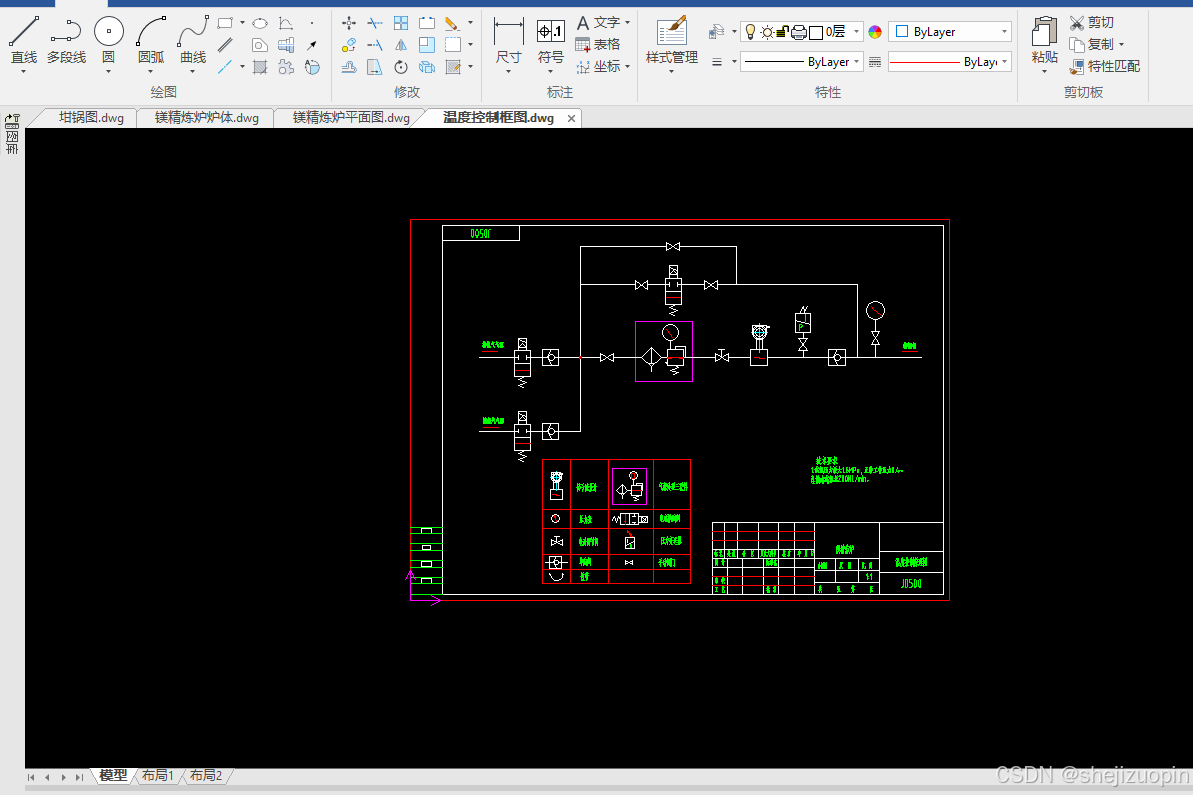Click the lineweight icon beside ByLayer
The width and height of the screenshot is (1193, 795).
point(875,62)
